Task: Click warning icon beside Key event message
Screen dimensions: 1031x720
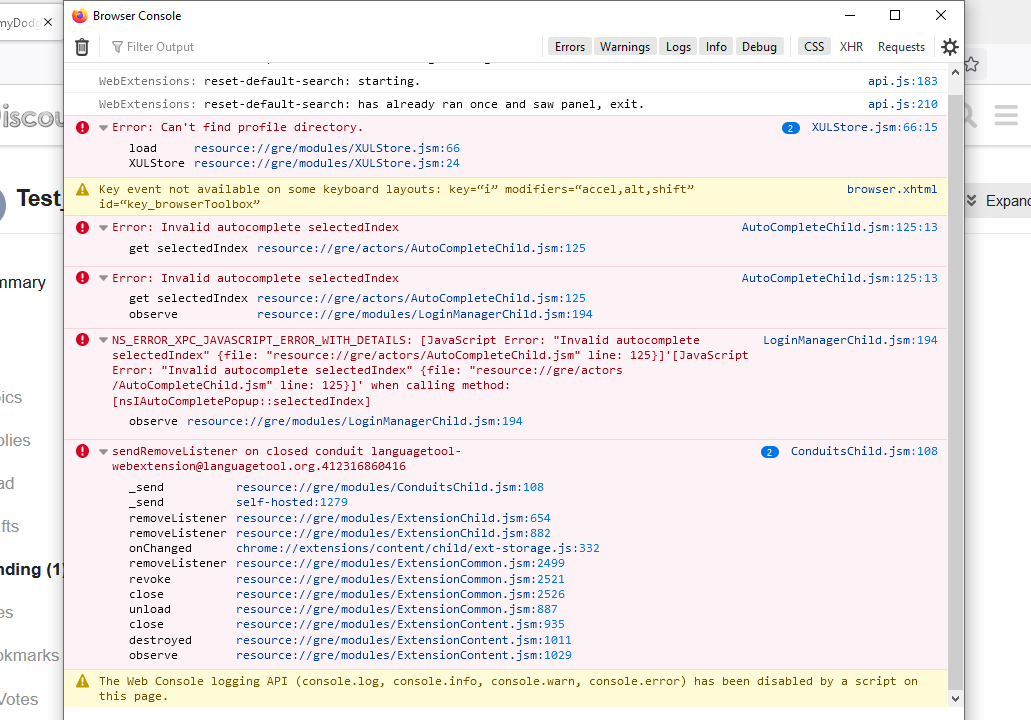Action: [82, 189]
